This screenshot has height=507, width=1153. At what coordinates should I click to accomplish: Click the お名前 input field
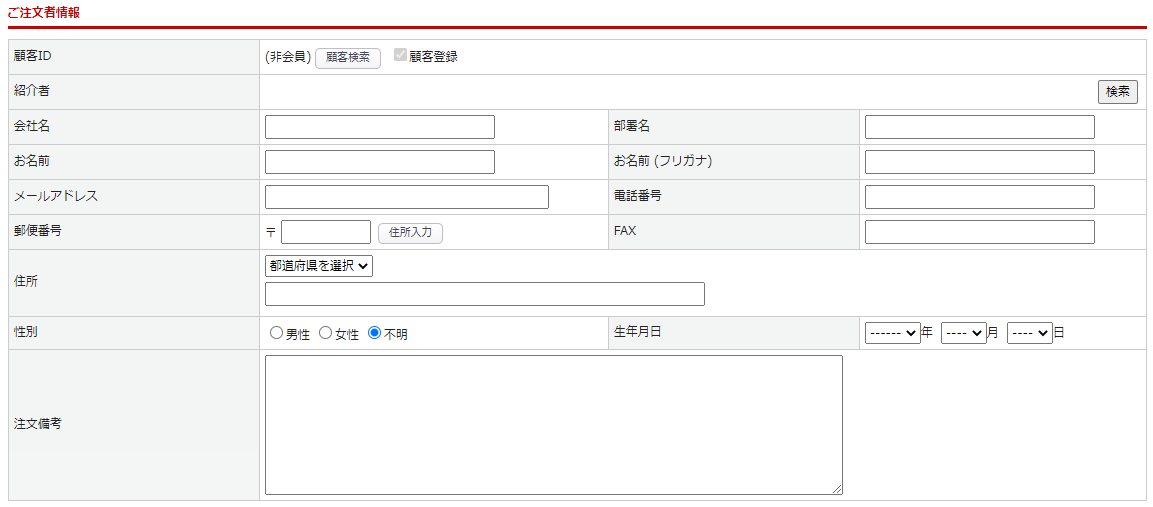click(380, 162)
